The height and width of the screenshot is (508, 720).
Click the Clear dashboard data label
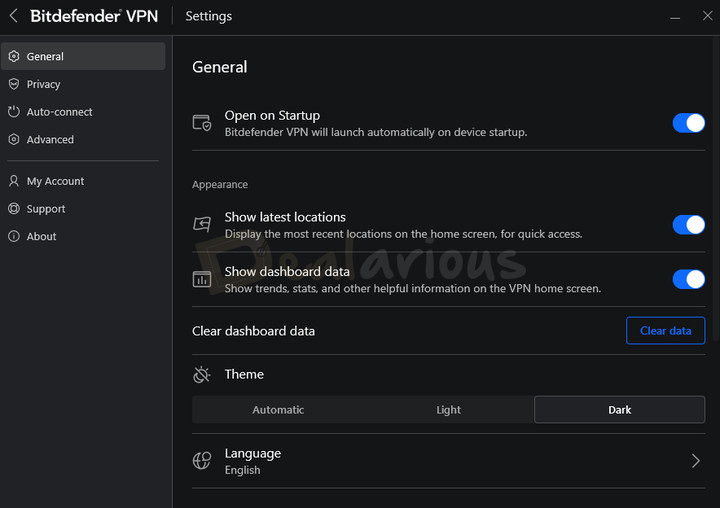(253, 331)
